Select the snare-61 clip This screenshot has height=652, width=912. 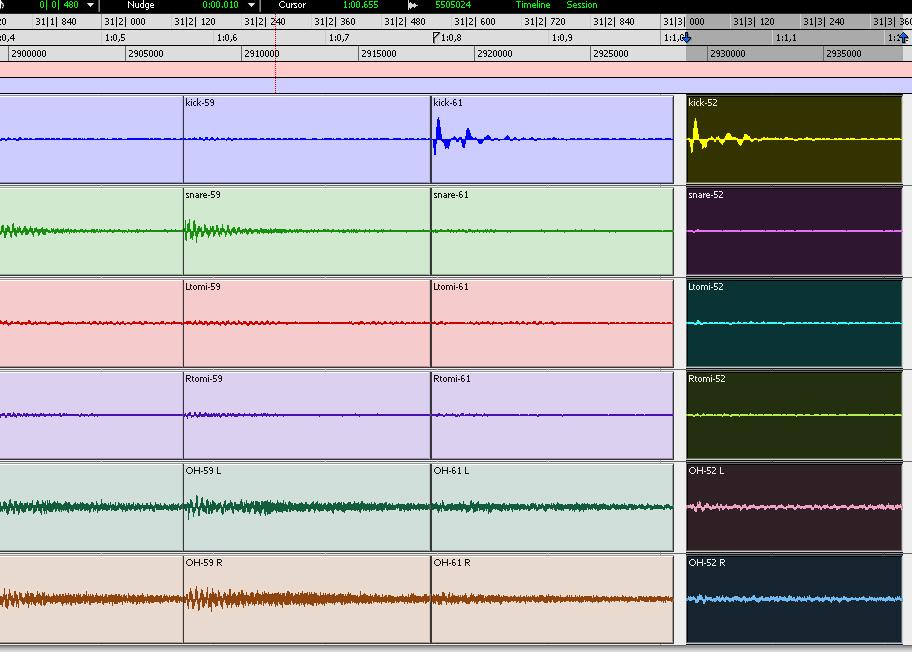tap(552, 231)
